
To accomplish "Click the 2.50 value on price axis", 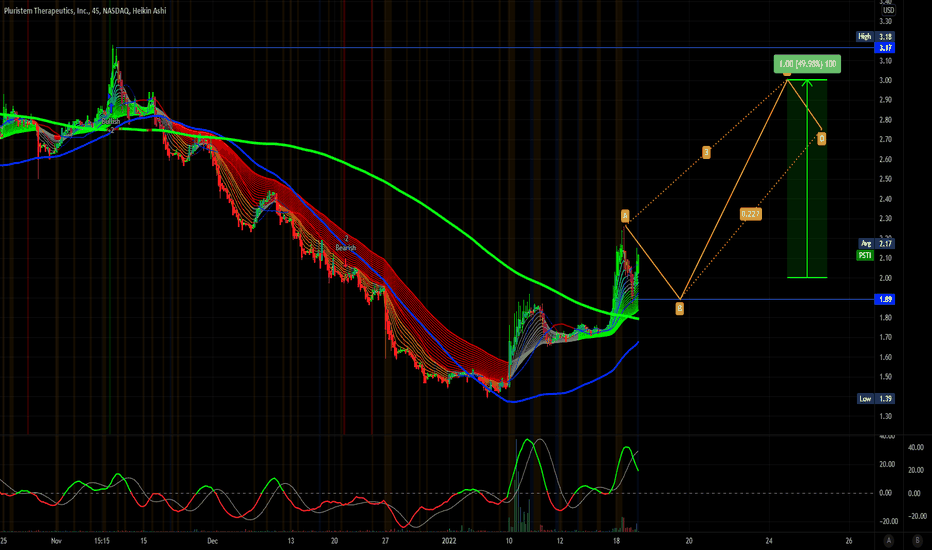I will (x=885, y=179).
